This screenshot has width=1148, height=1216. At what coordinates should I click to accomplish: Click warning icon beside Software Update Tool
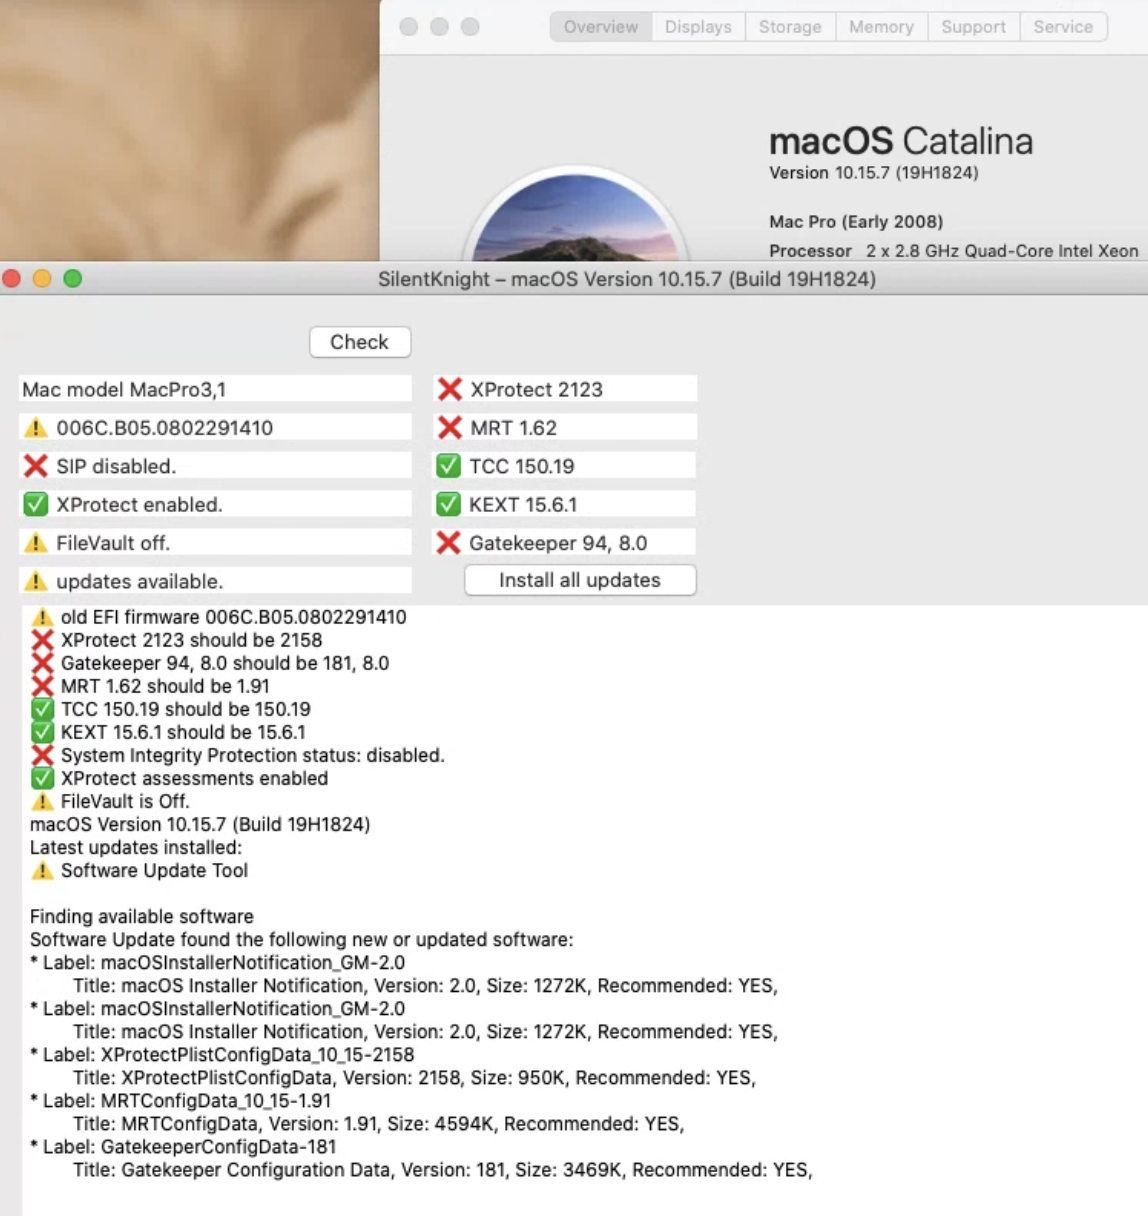42,870
